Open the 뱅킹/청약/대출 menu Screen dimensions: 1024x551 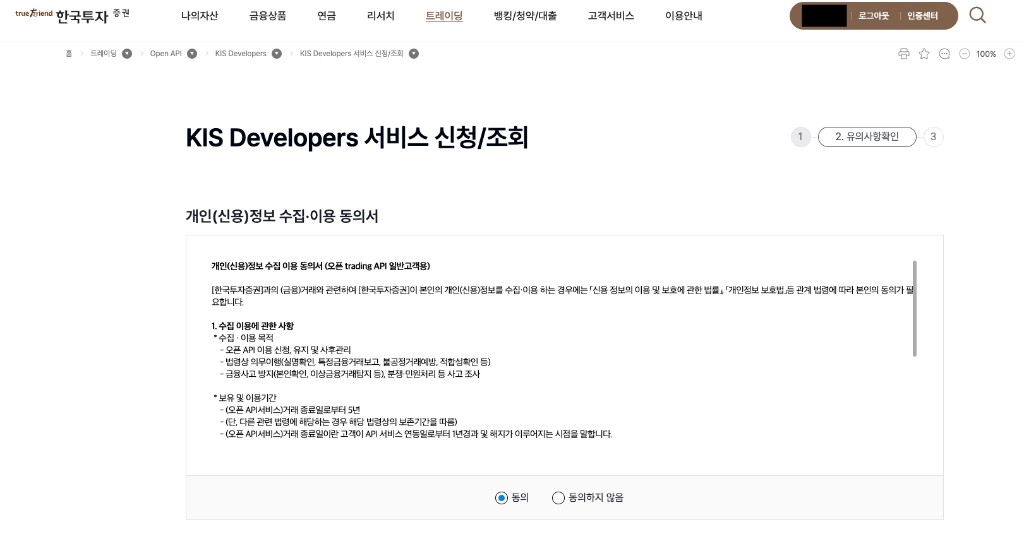525,16
